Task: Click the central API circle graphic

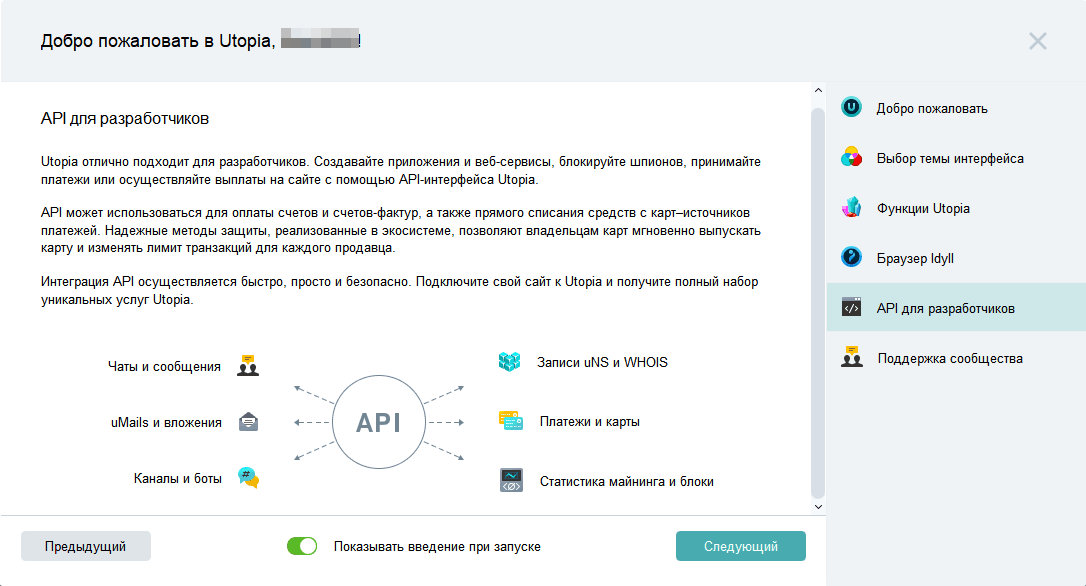Action: click(x=379, y=422)
